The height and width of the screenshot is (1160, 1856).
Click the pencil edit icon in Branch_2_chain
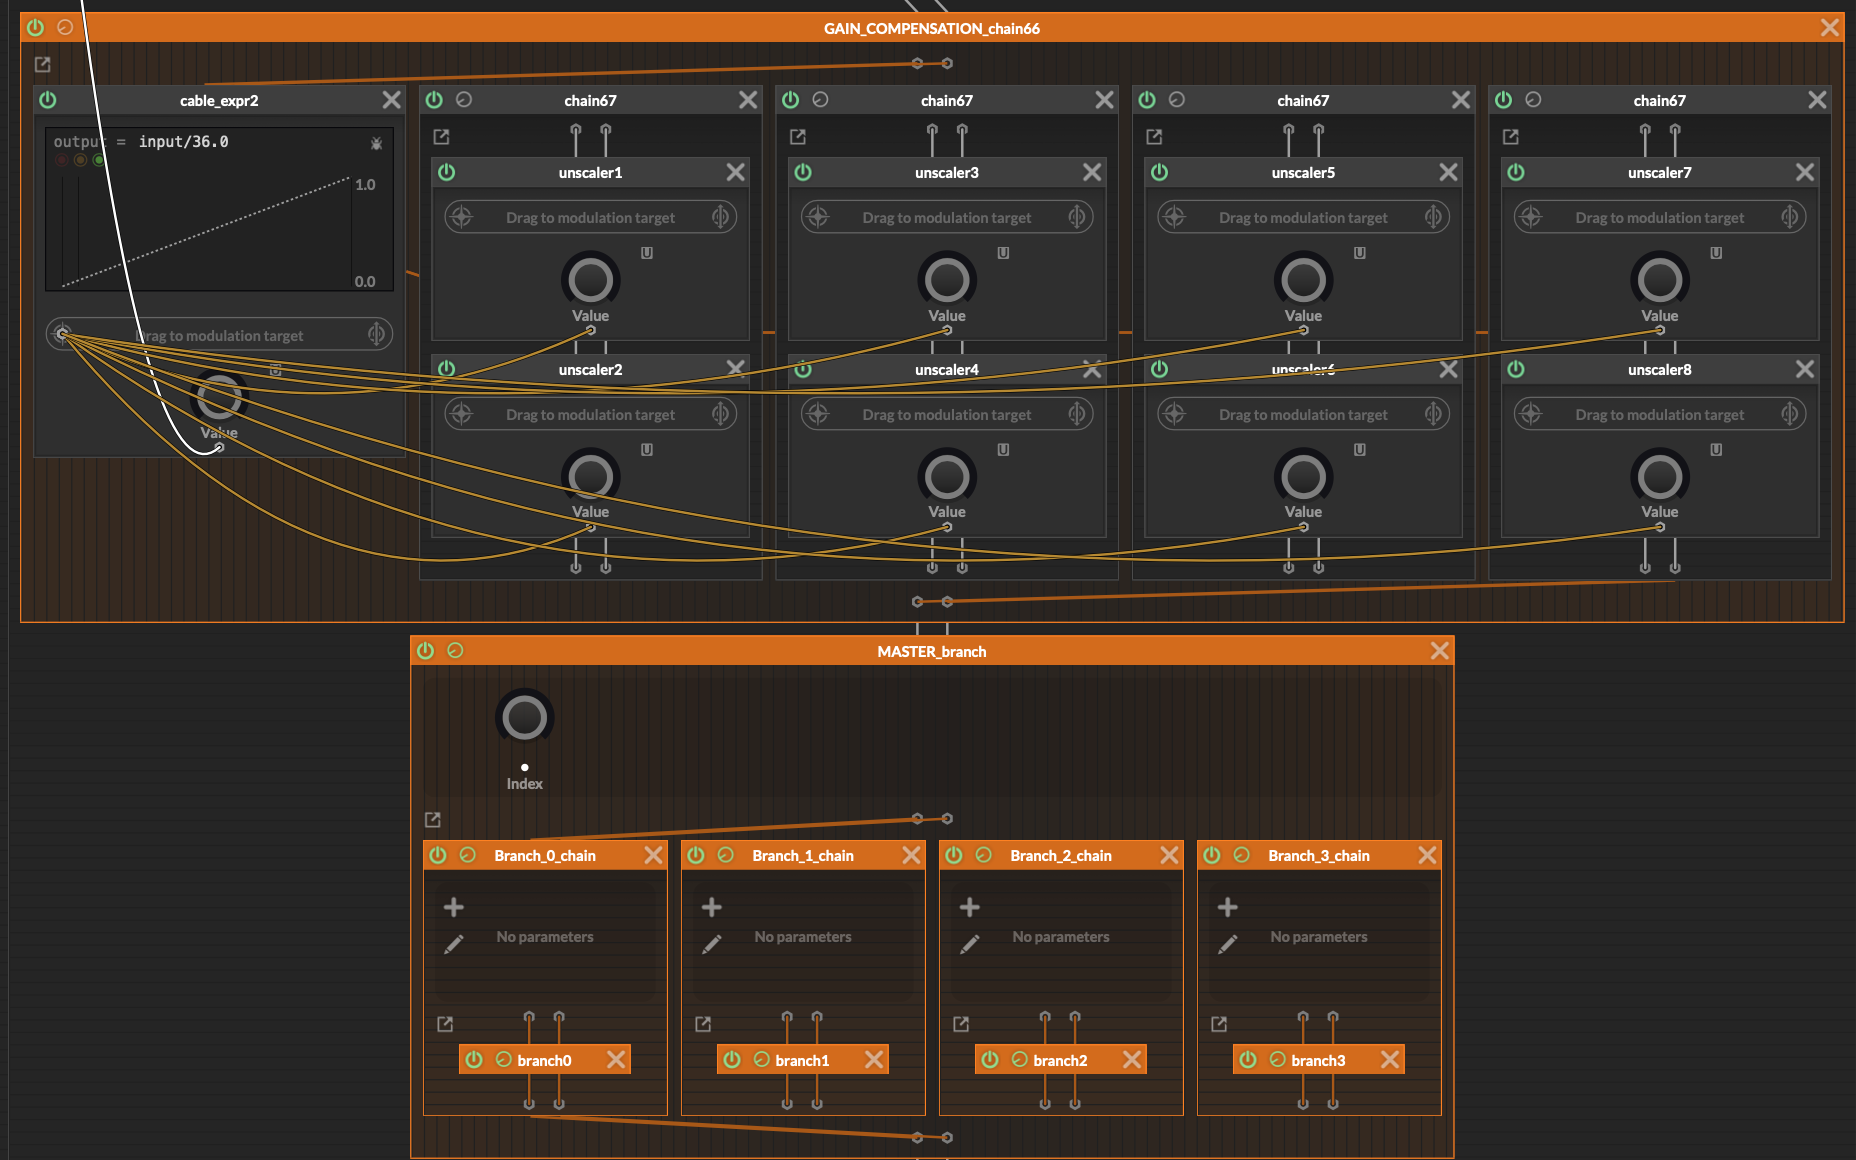(969, 944)
